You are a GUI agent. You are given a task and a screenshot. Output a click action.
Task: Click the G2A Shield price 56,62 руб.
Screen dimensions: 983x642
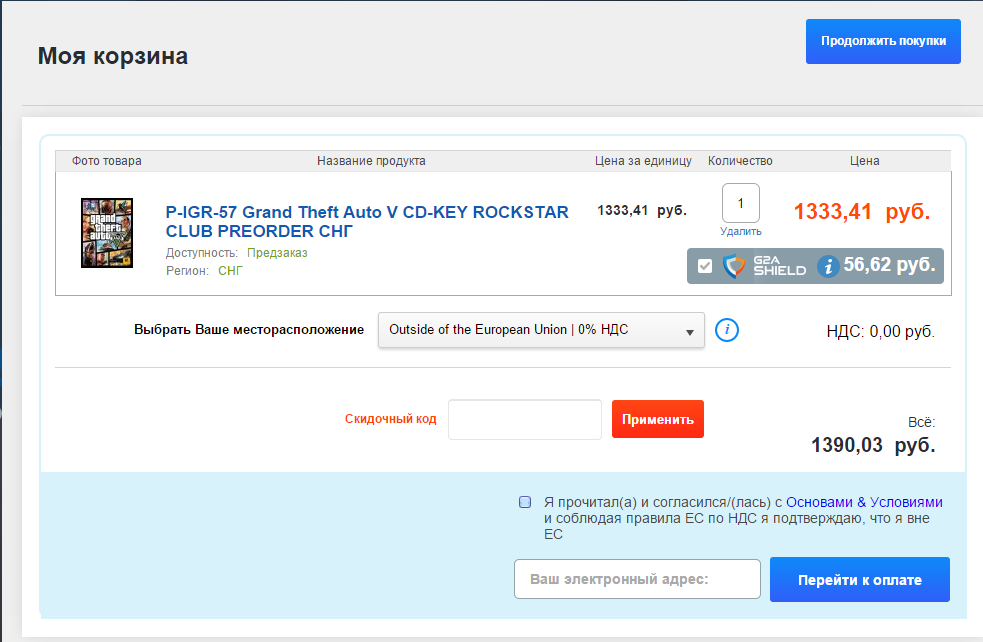(x=889, y=266)
